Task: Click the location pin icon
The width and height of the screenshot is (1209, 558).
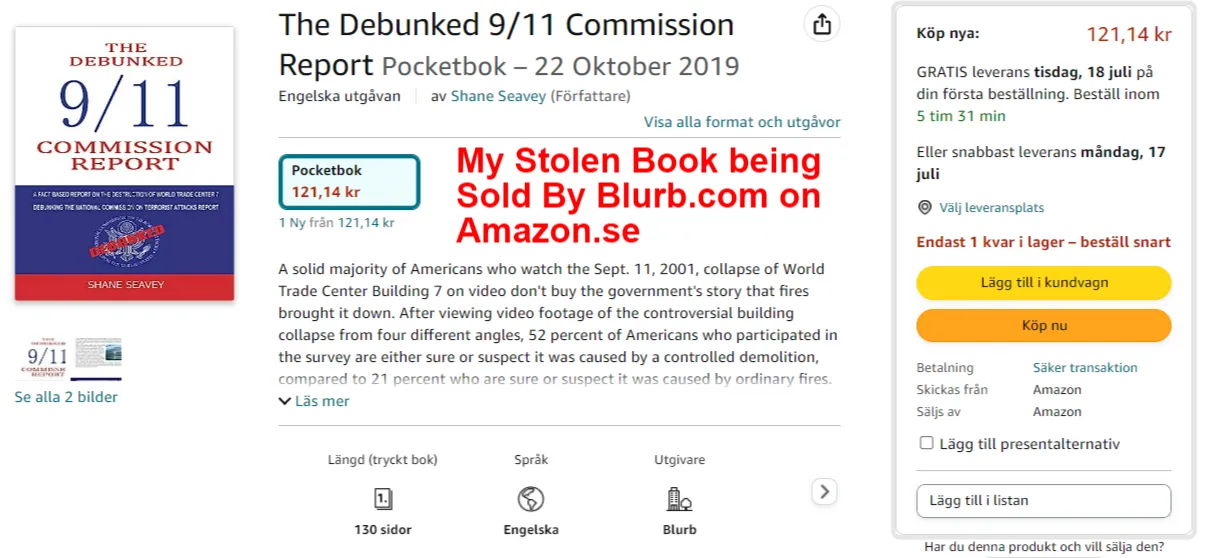Action: pyautogui.click(x=925, y=208)
